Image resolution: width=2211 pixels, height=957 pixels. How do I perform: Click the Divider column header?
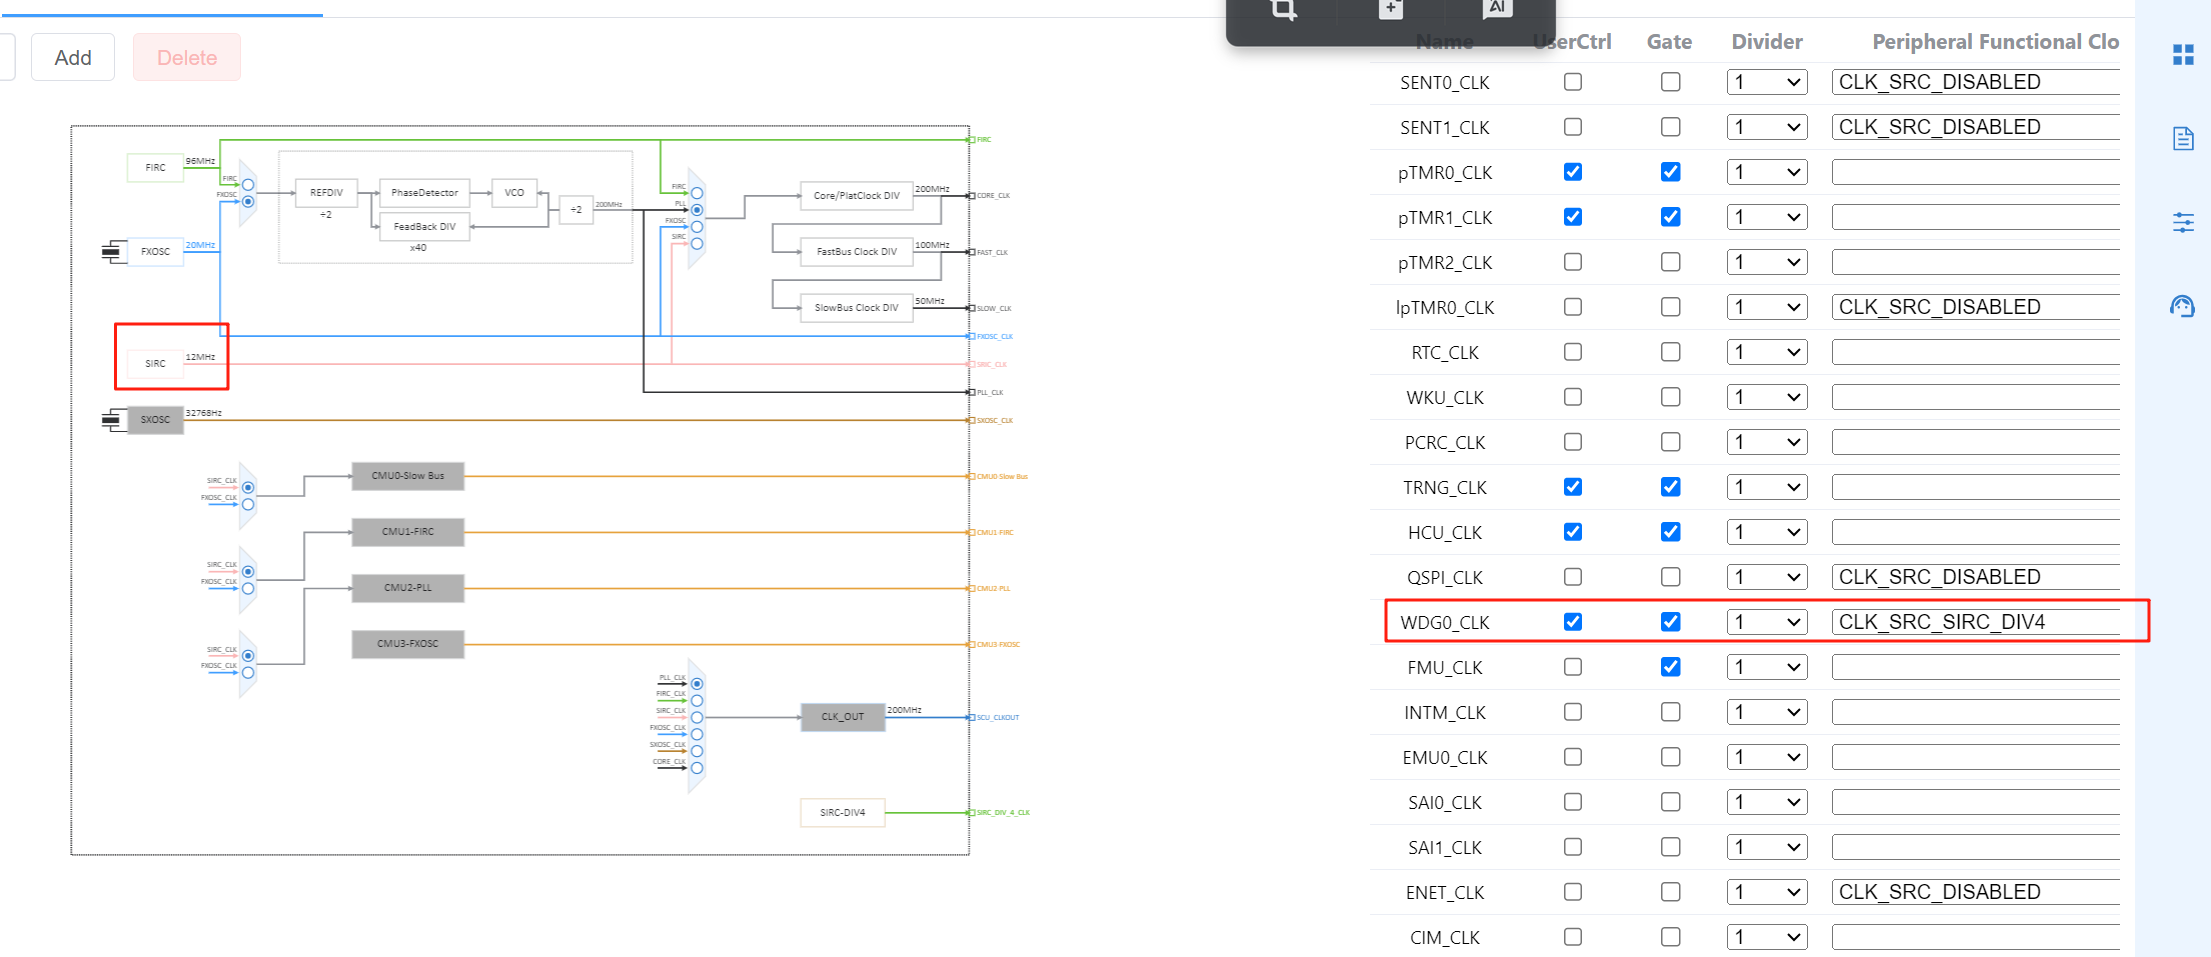click(x=1767, y=42)
